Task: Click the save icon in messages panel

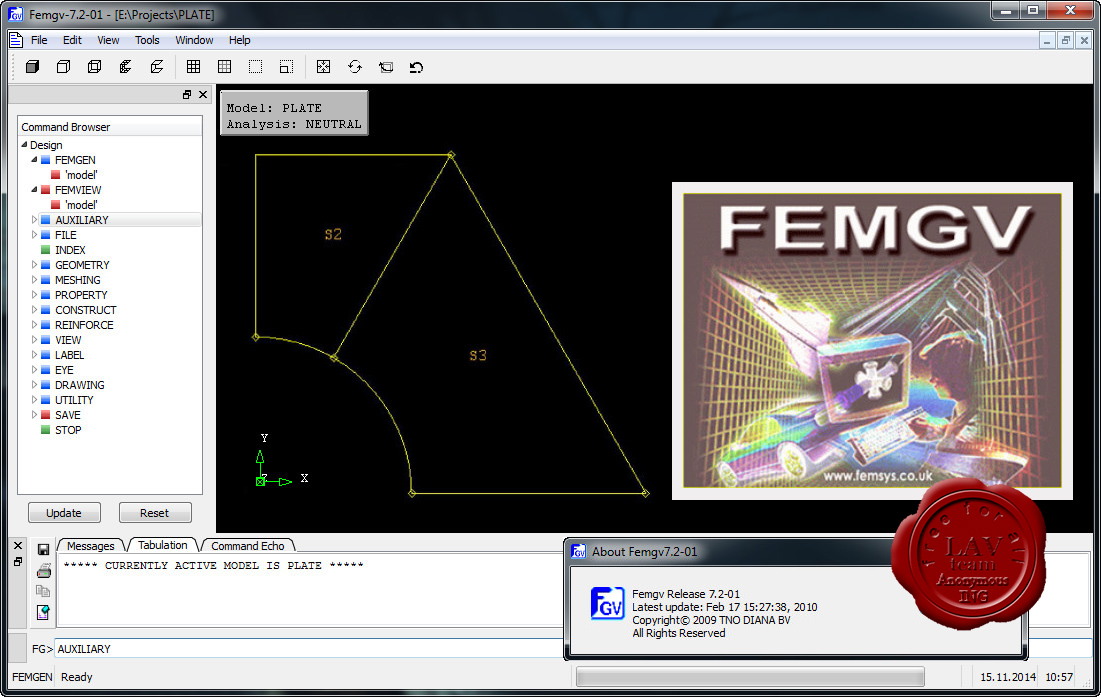Action: pos(44,550)
